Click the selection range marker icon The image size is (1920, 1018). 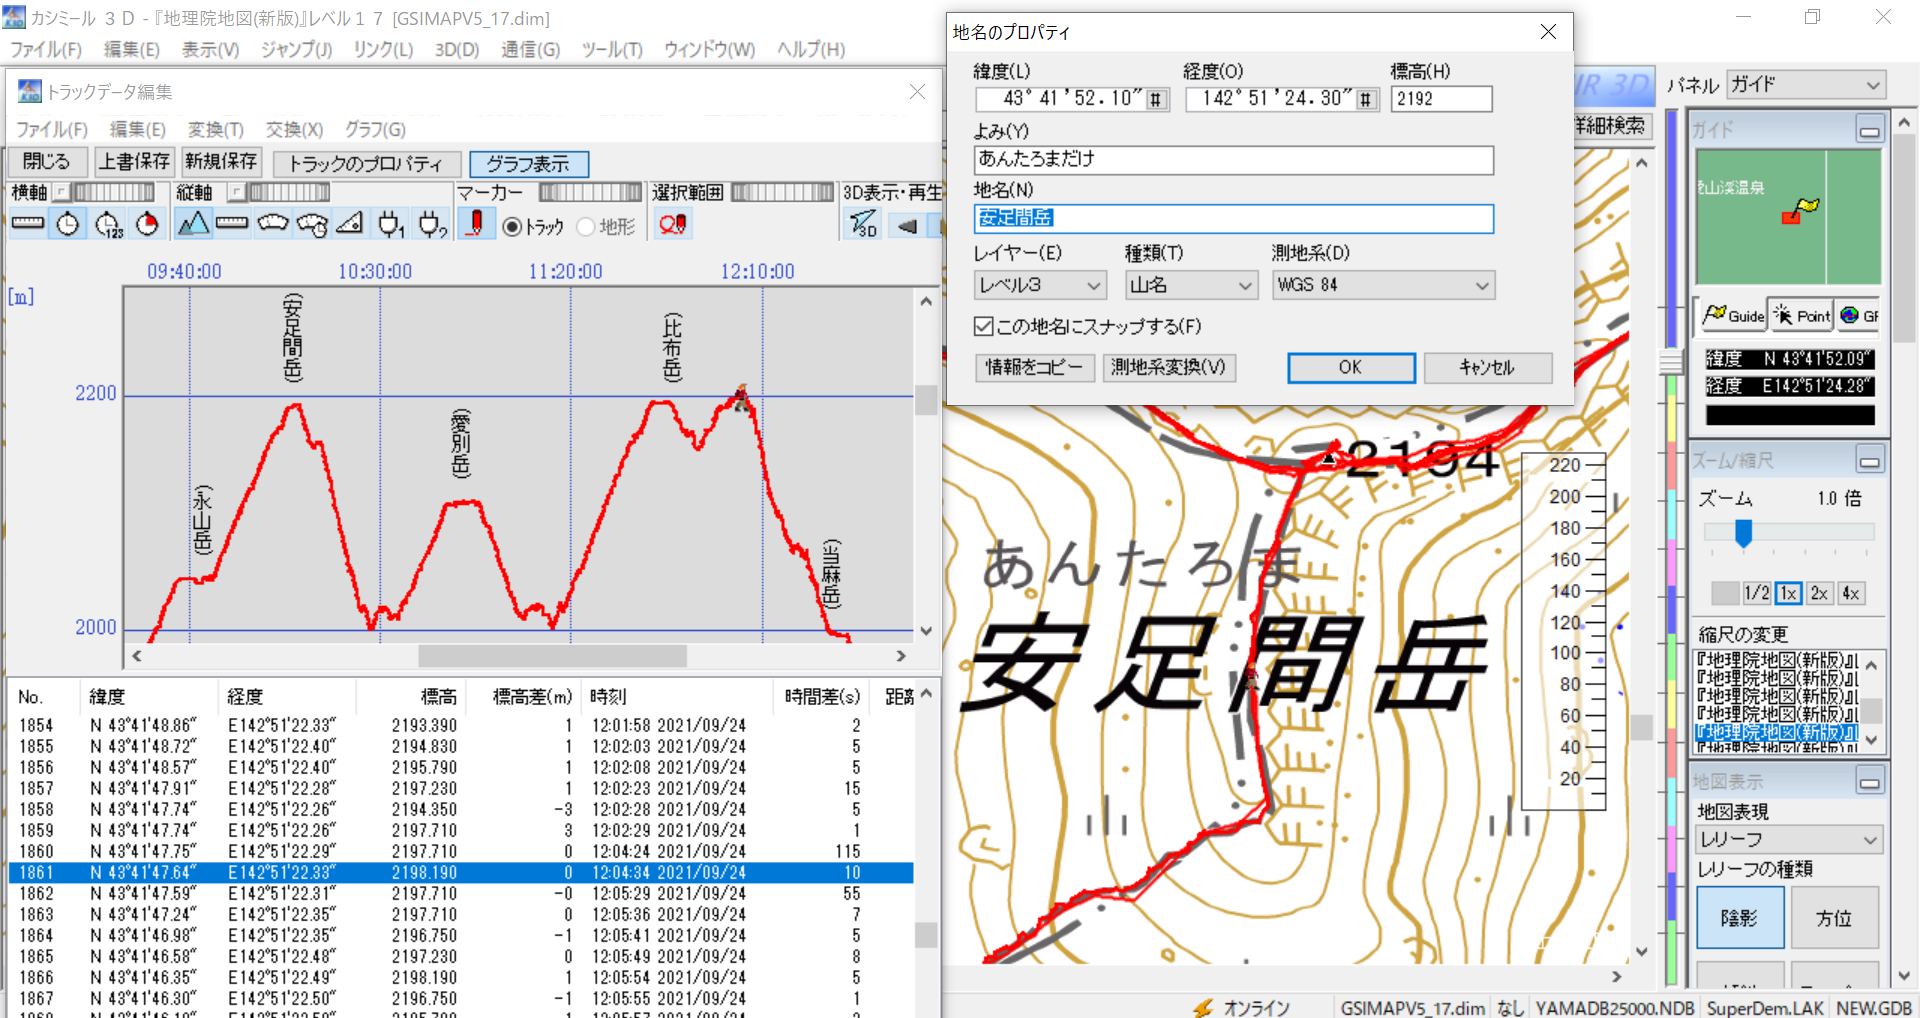[x=672, y=224]
